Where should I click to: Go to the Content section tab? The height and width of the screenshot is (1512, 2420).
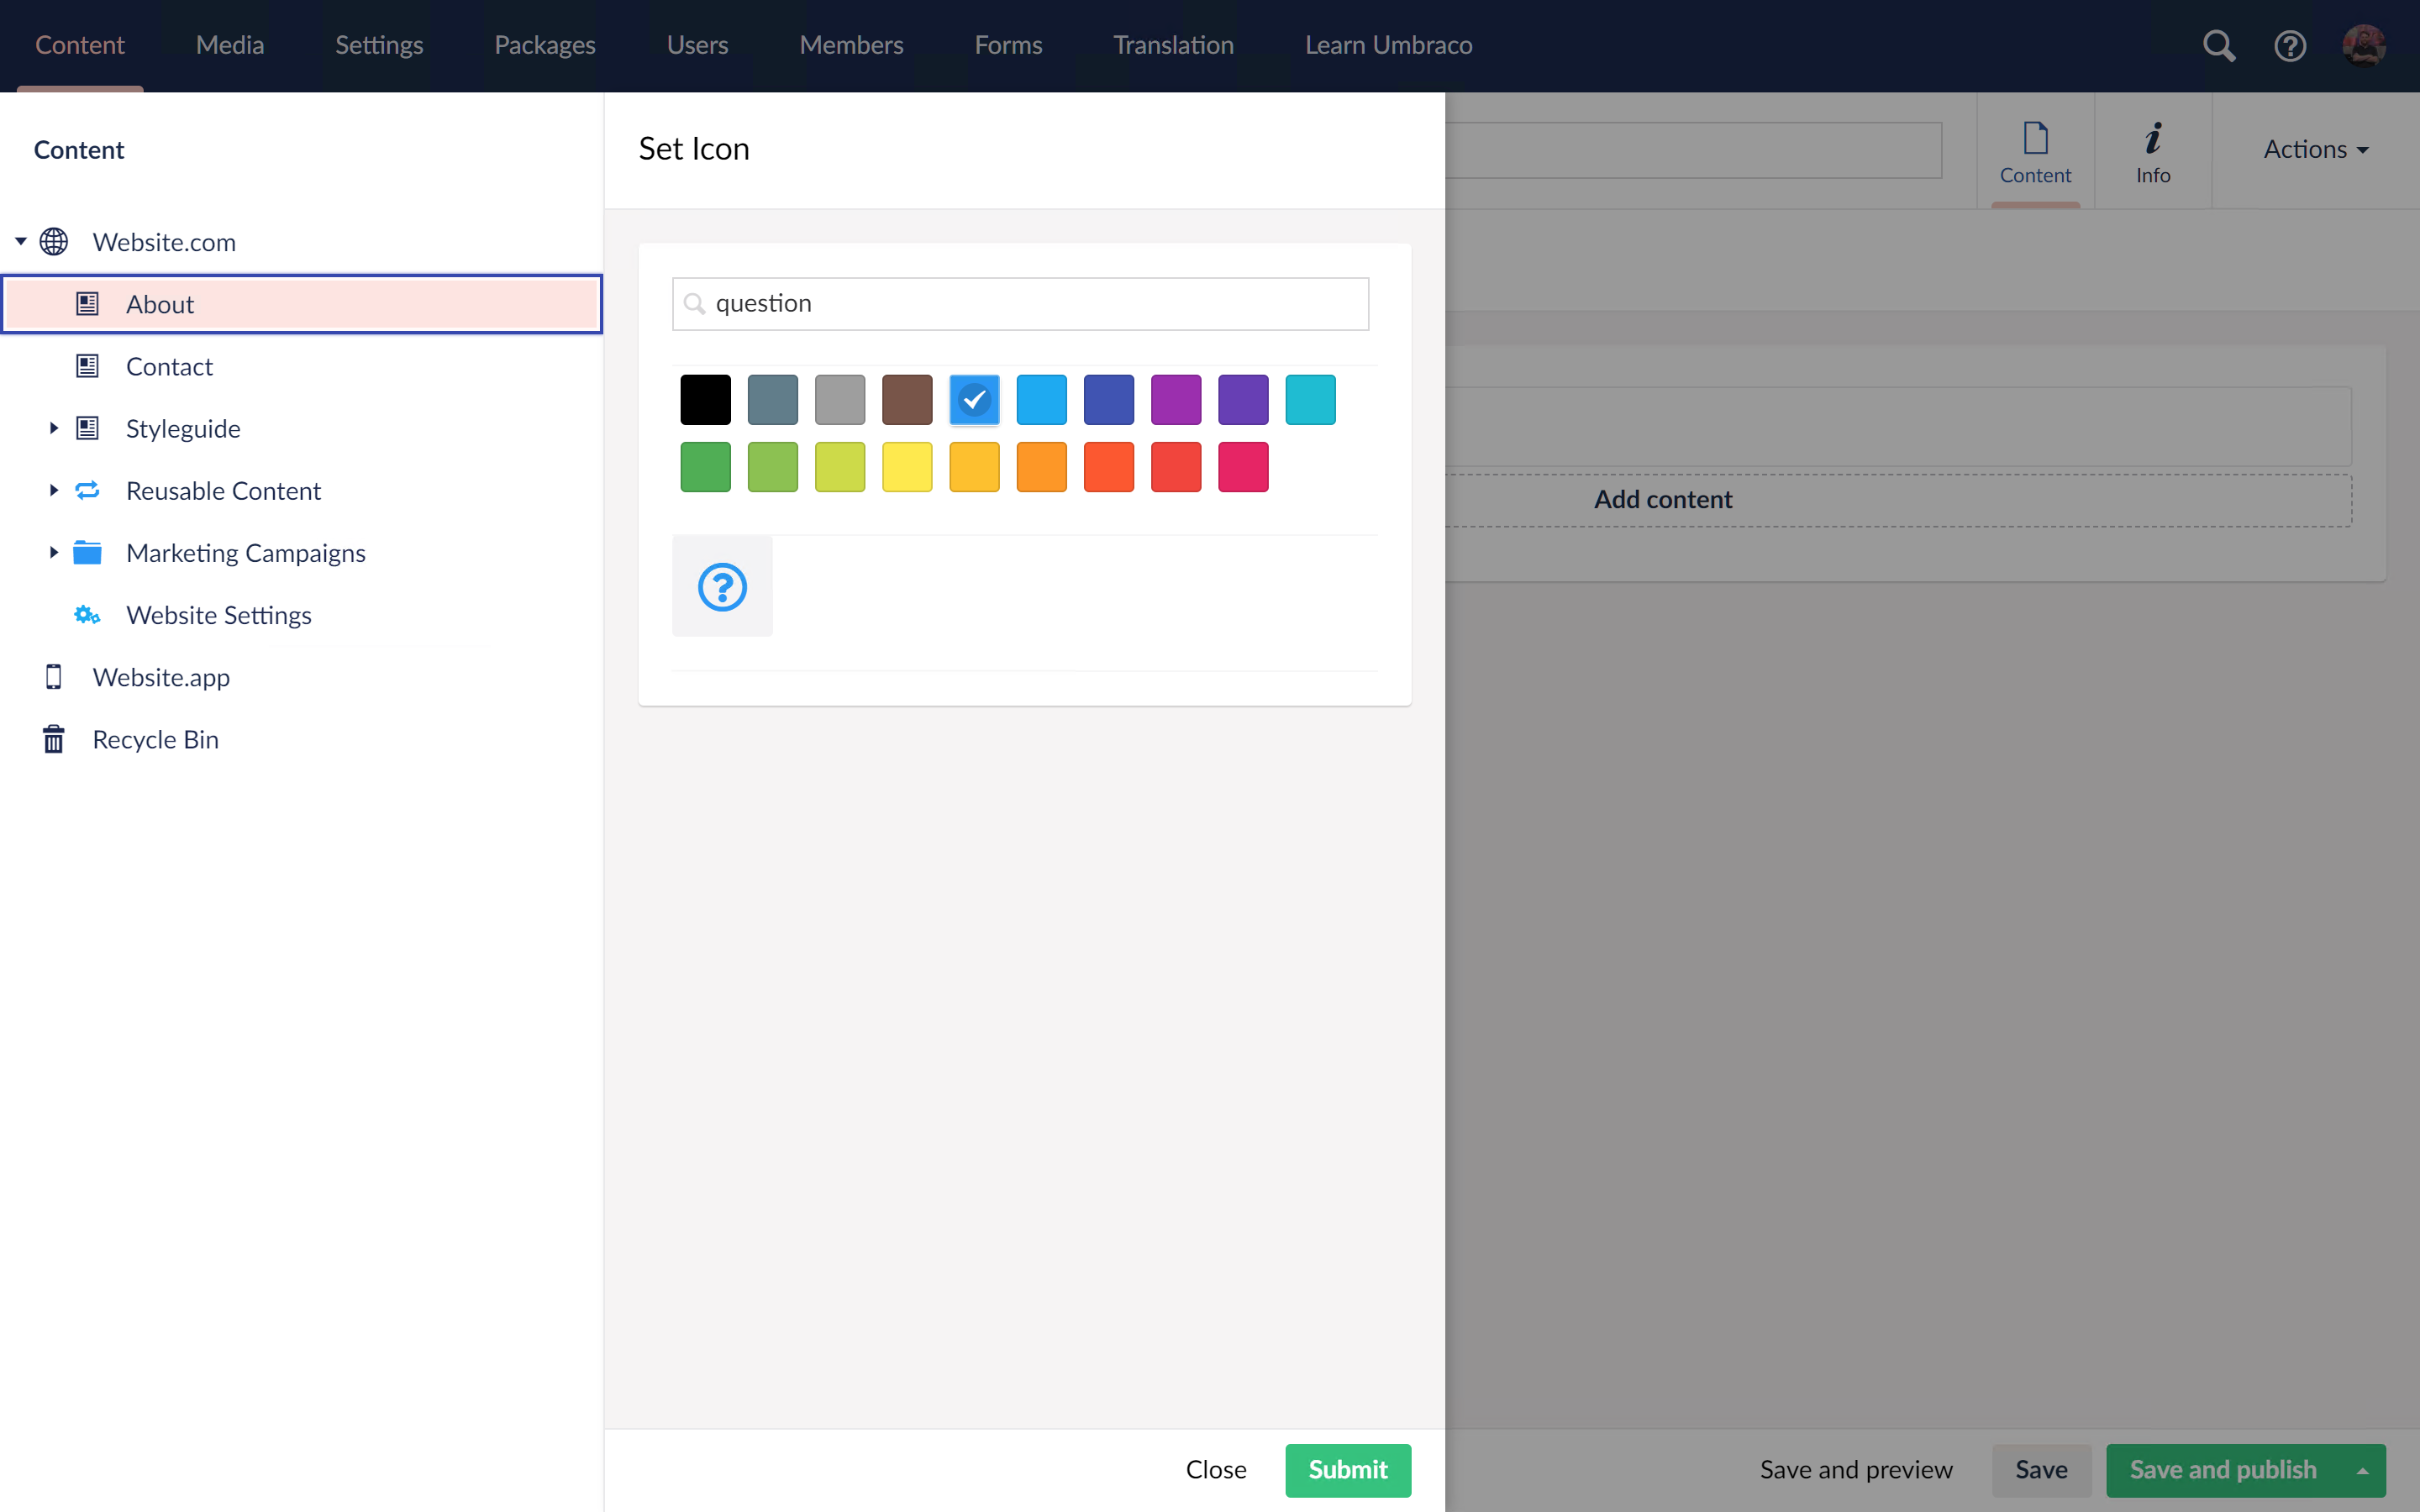point(80,46)
